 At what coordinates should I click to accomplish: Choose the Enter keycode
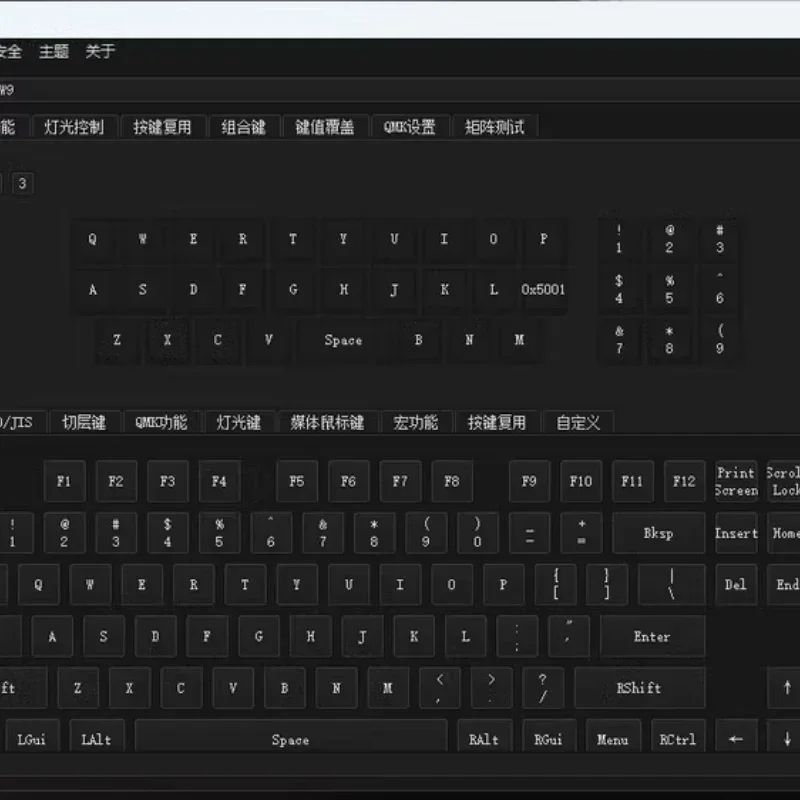click(x=651, y=636)
